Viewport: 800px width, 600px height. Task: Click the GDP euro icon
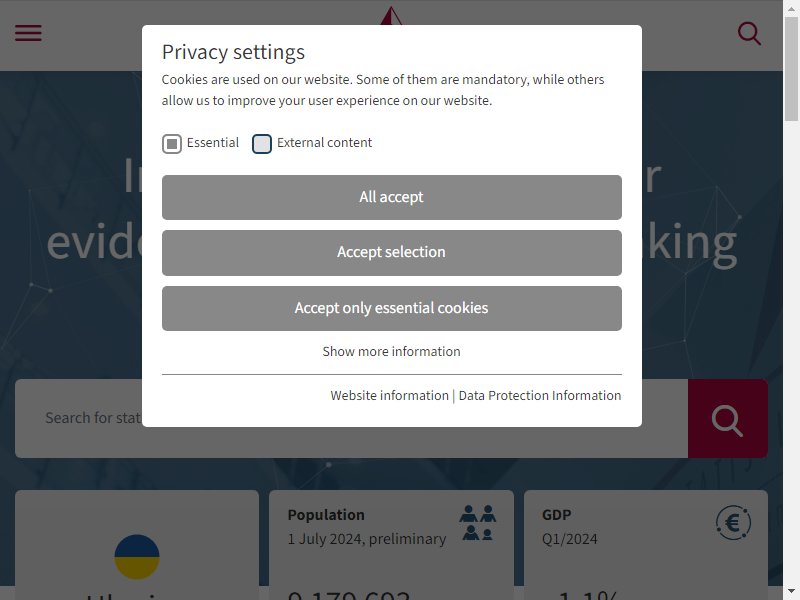click(733, 522)
